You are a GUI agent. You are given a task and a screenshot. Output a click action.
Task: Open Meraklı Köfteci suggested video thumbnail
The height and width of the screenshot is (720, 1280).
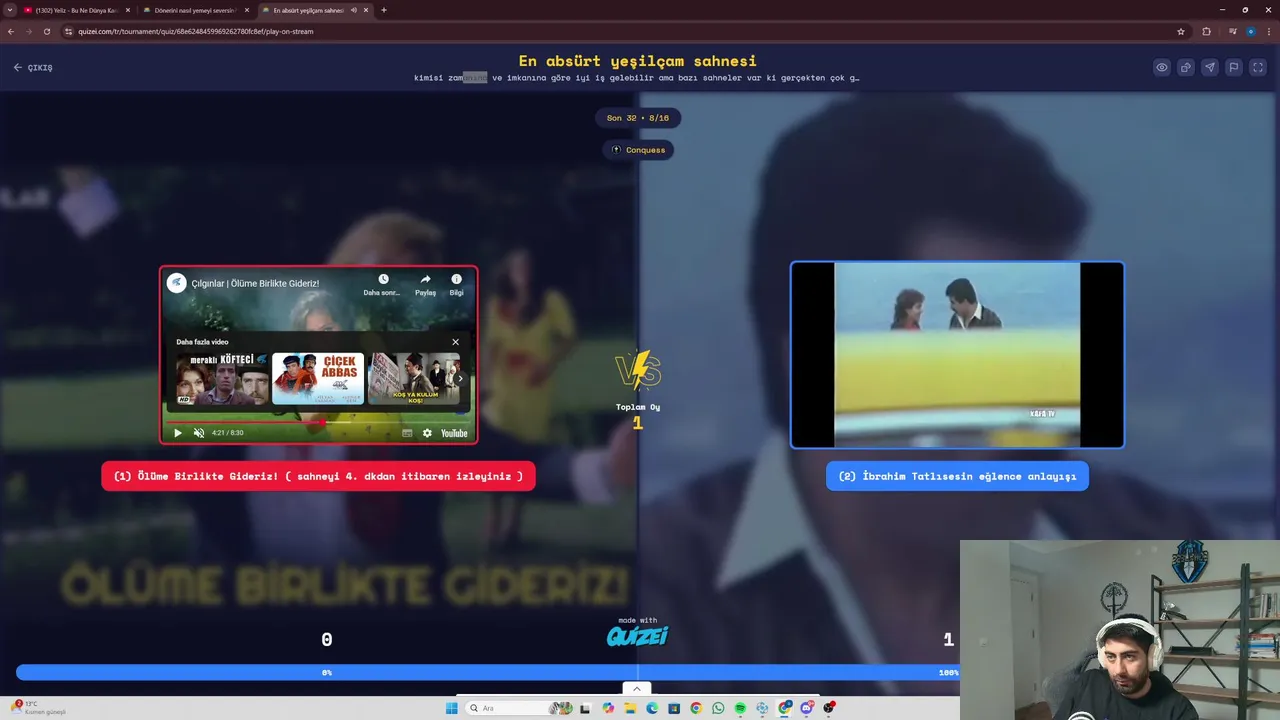point(222,379)
